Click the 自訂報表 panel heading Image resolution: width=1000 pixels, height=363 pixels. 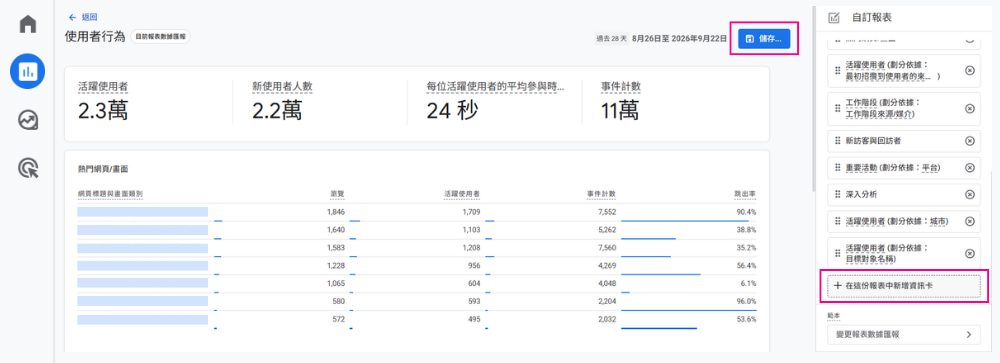pos(872,18)
